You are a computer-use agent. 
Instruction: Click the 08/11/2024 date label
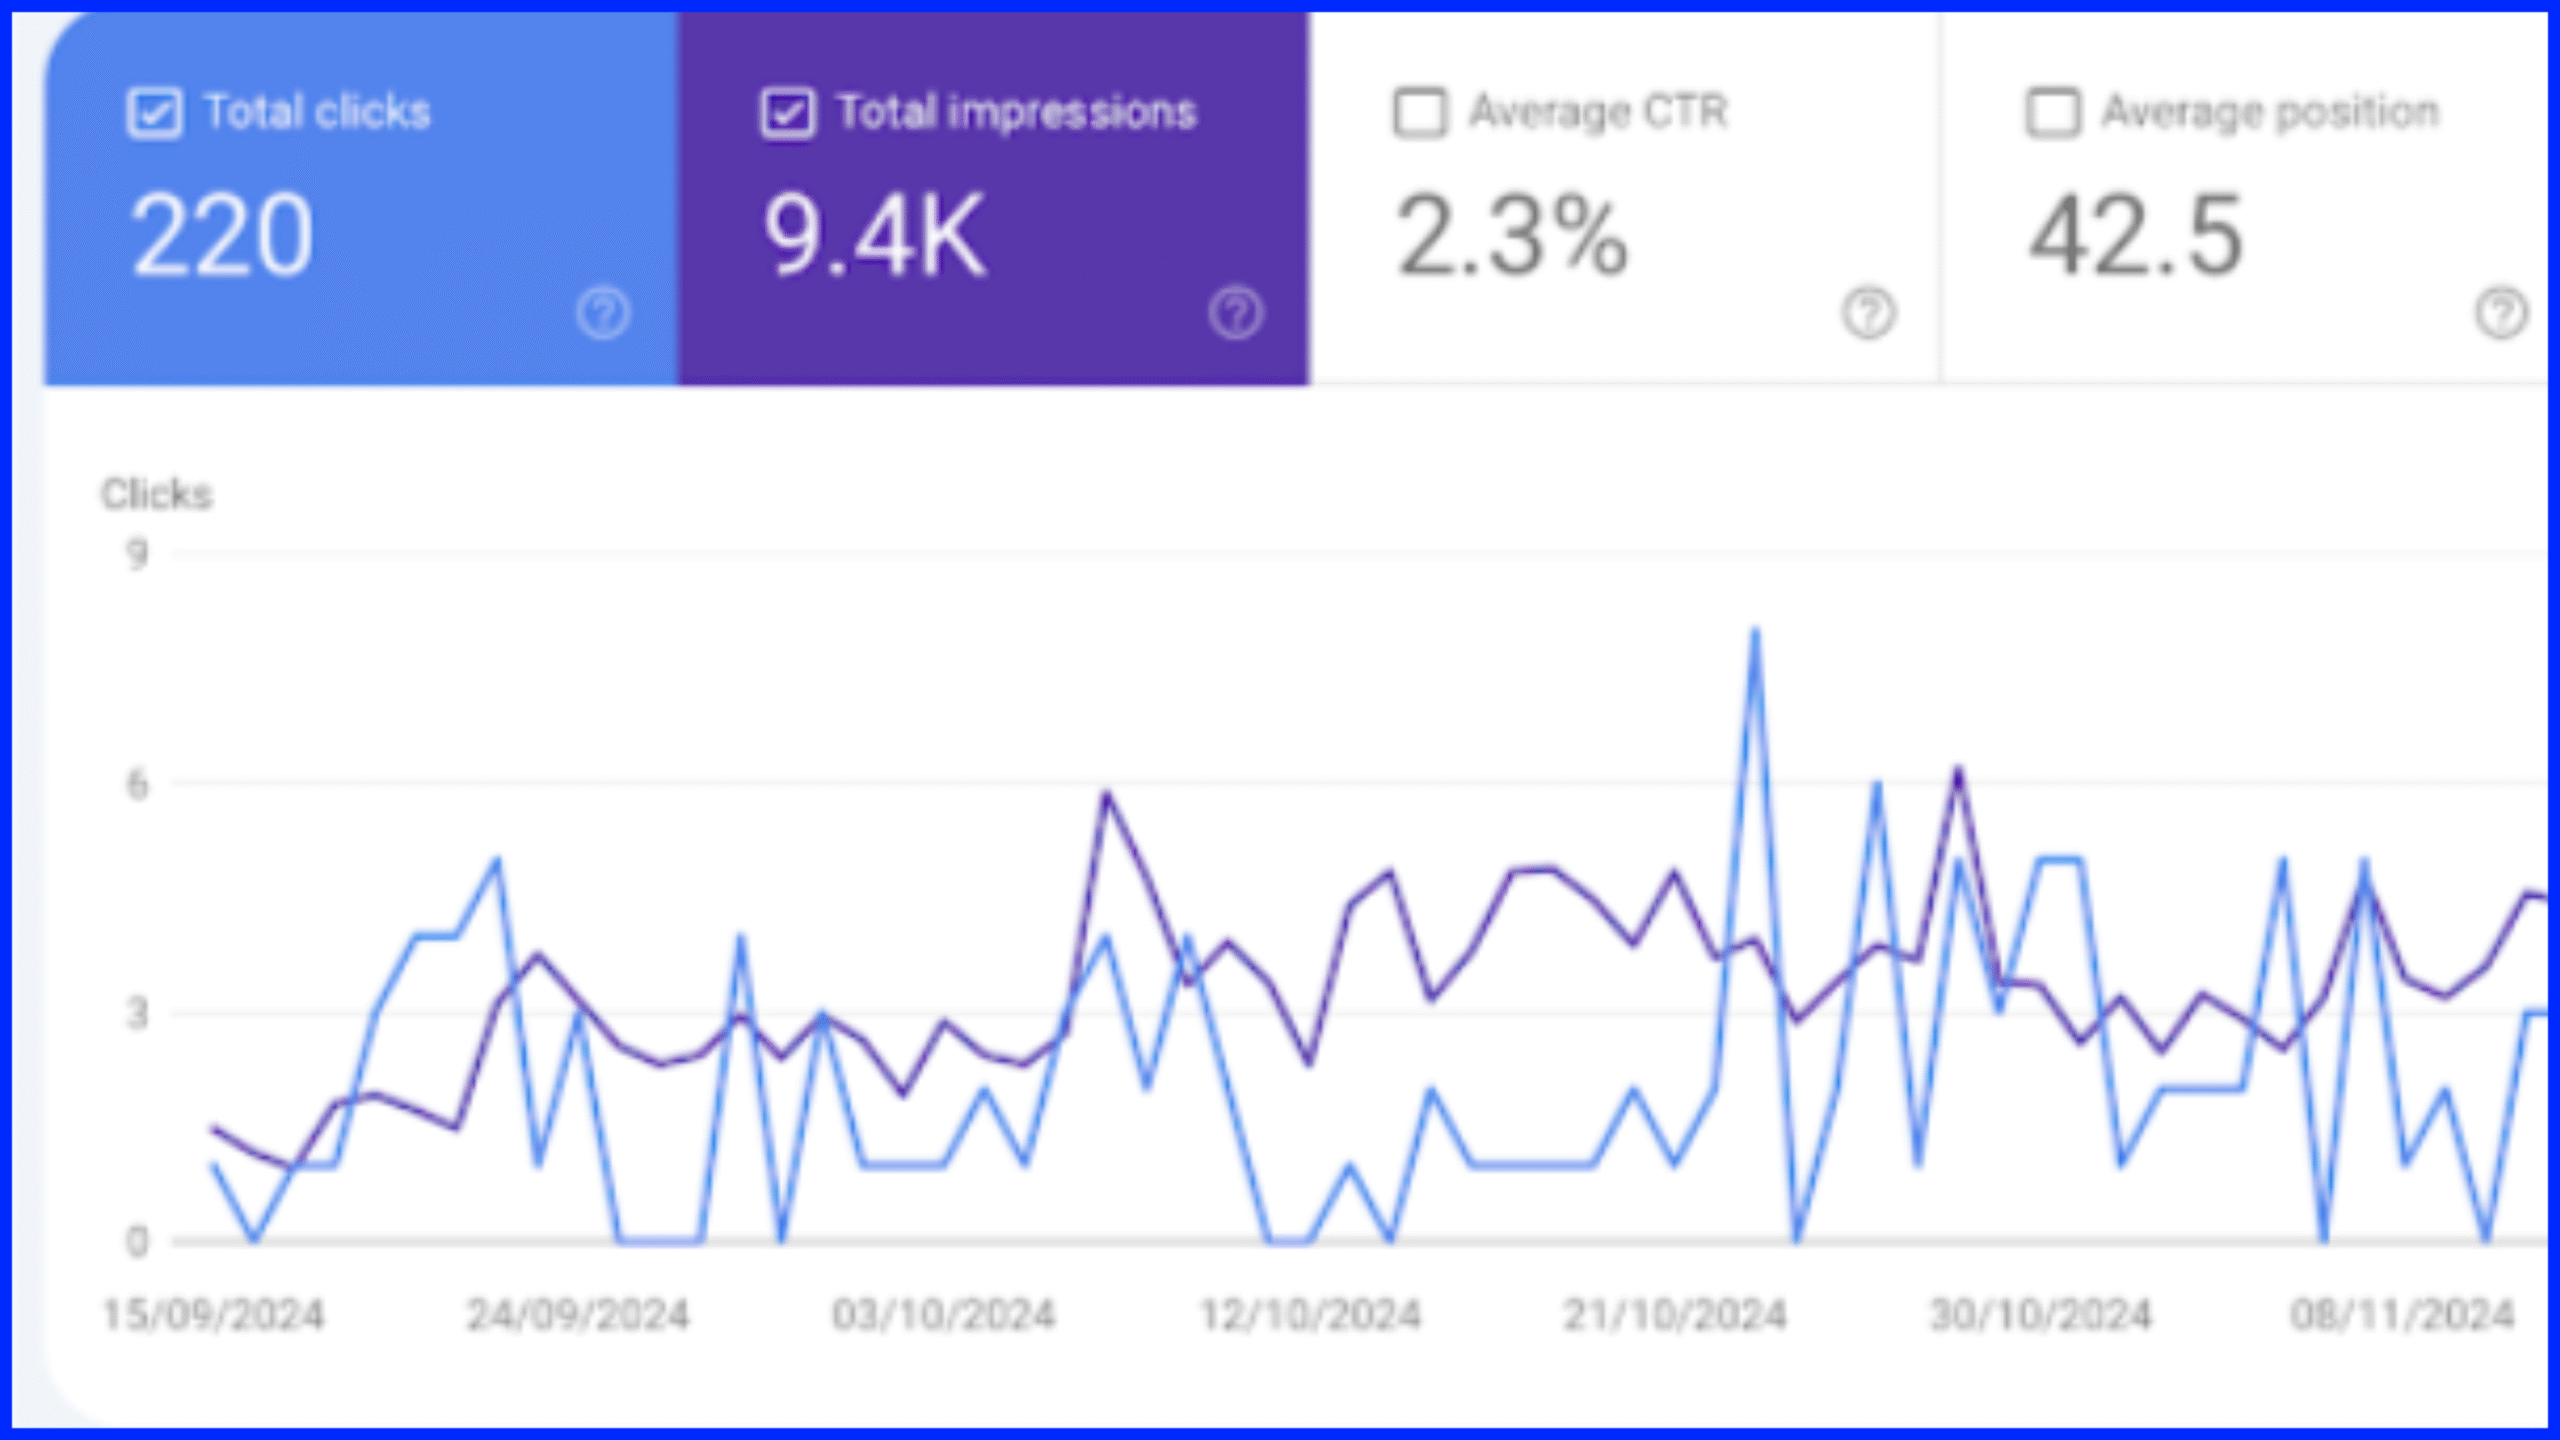(2402, 1314)
